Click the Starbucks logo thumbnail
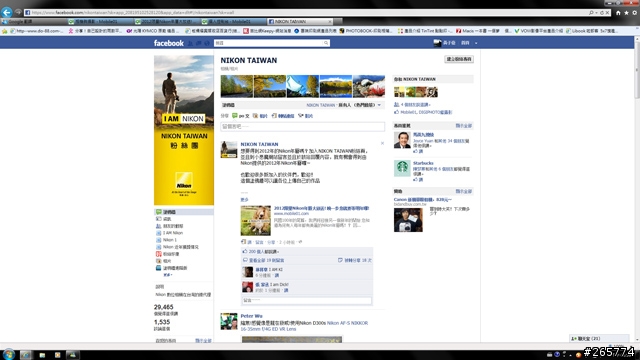This screenshot has height=360, width=640. point(402,168)
